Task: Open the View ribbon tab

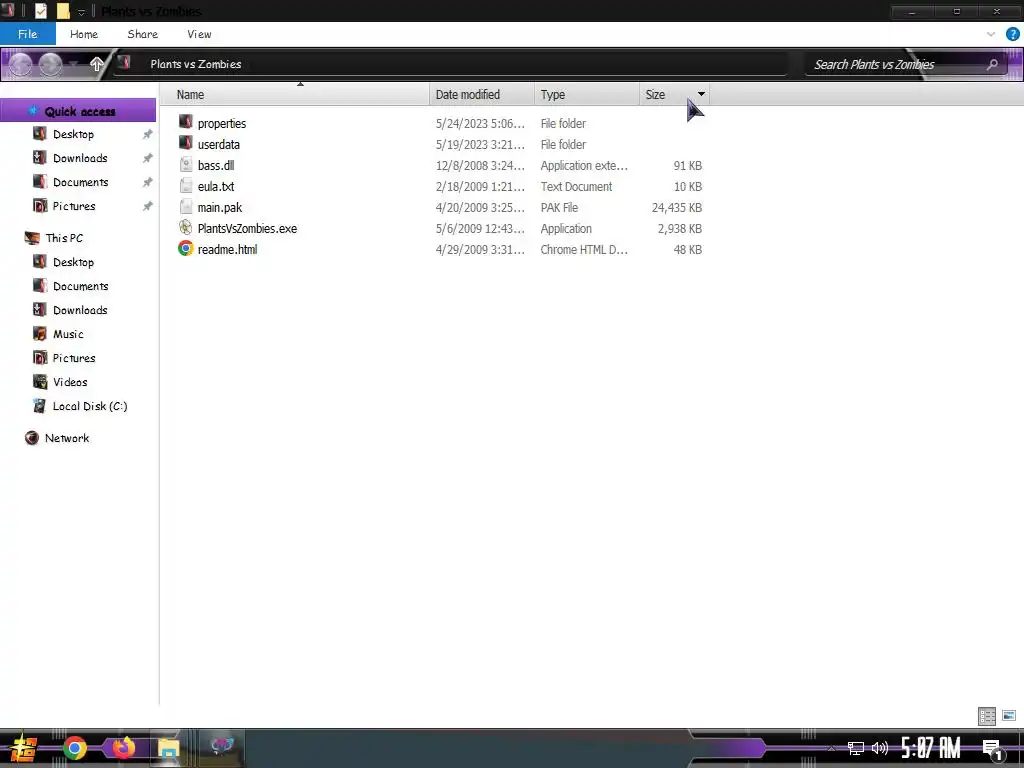Action: [199, 34]
